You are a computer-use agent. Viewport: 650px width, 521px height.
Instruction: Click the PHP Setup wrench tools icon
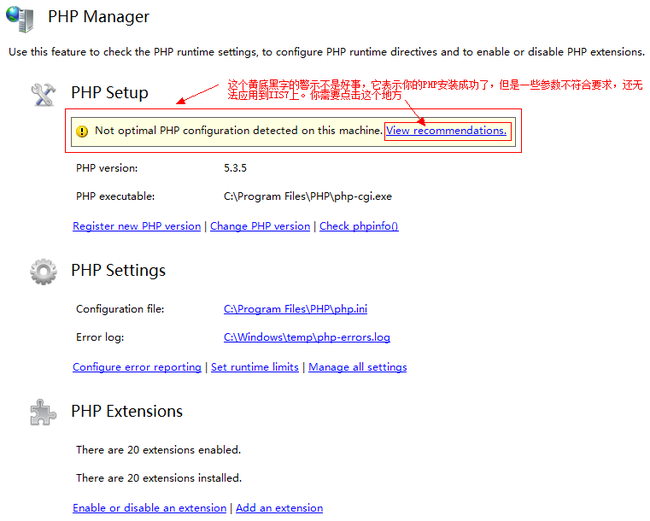(44, 95)
